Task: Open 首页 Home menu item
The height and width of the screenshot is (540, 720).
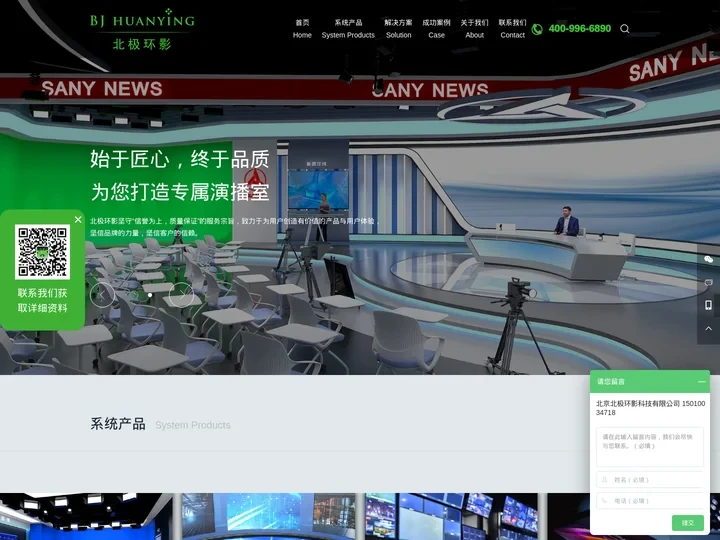Action: [302, 28]
